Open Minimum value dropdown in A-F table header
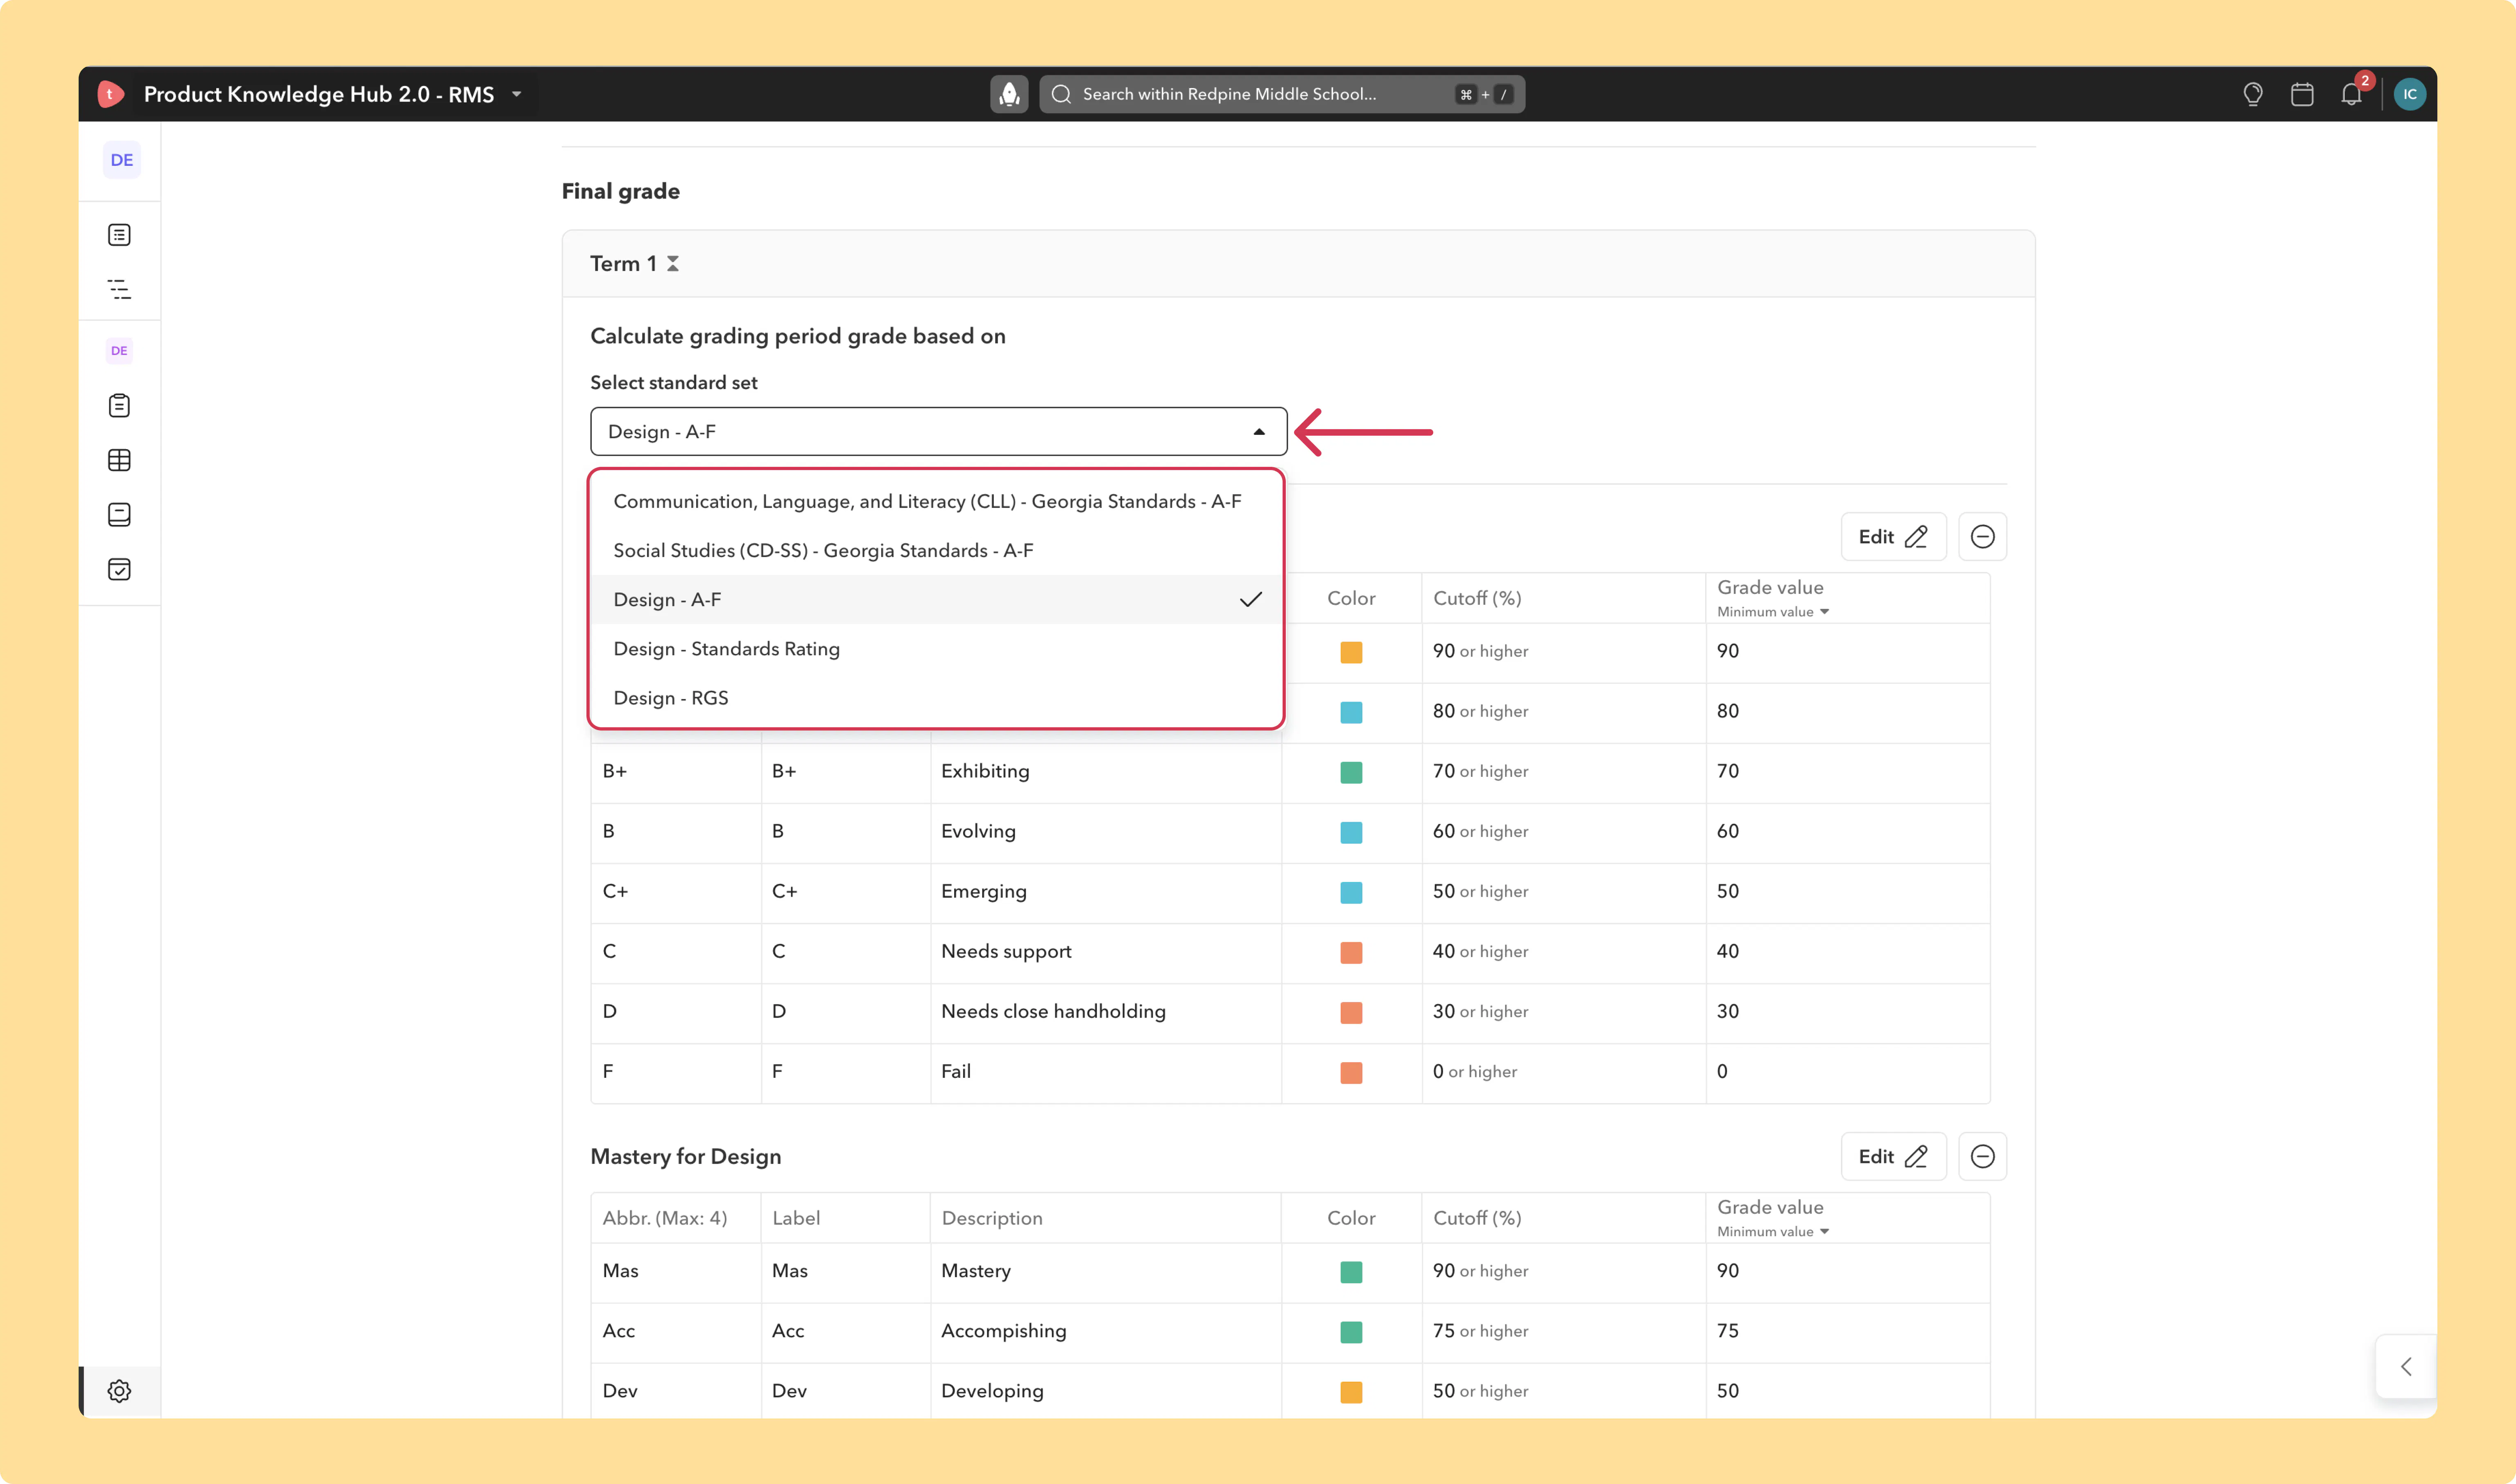This screenshot has height=1484, width=2516. pyautogui.click(x=1773, y=612)
